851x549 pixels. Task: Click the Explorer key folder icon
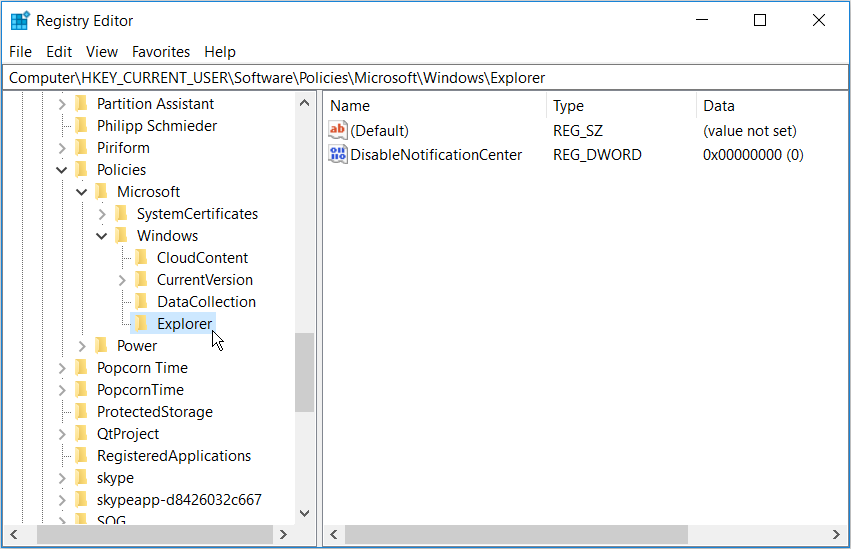(142, 323)
